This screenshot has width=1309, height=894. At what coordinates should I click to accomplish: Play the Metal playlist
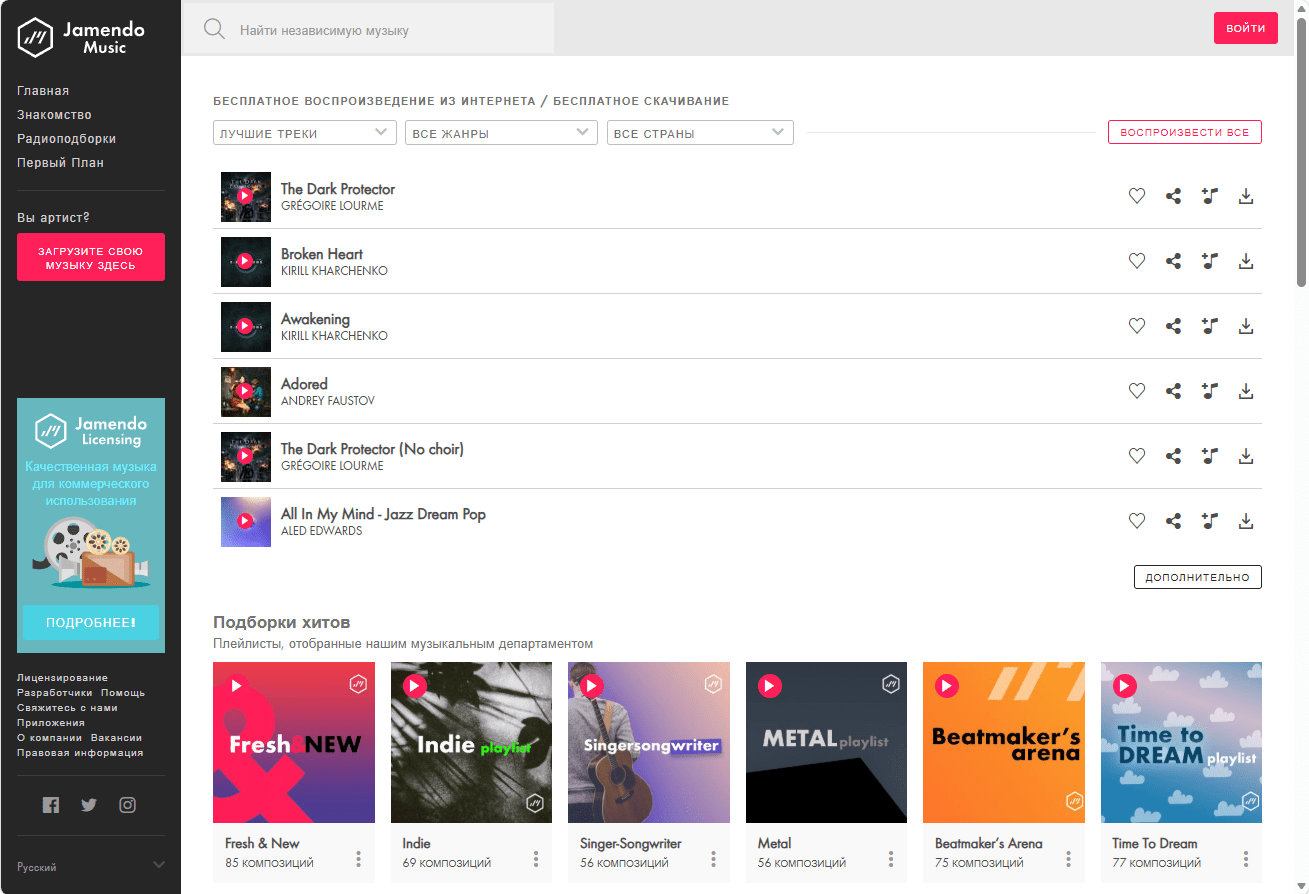click(769, 686)
